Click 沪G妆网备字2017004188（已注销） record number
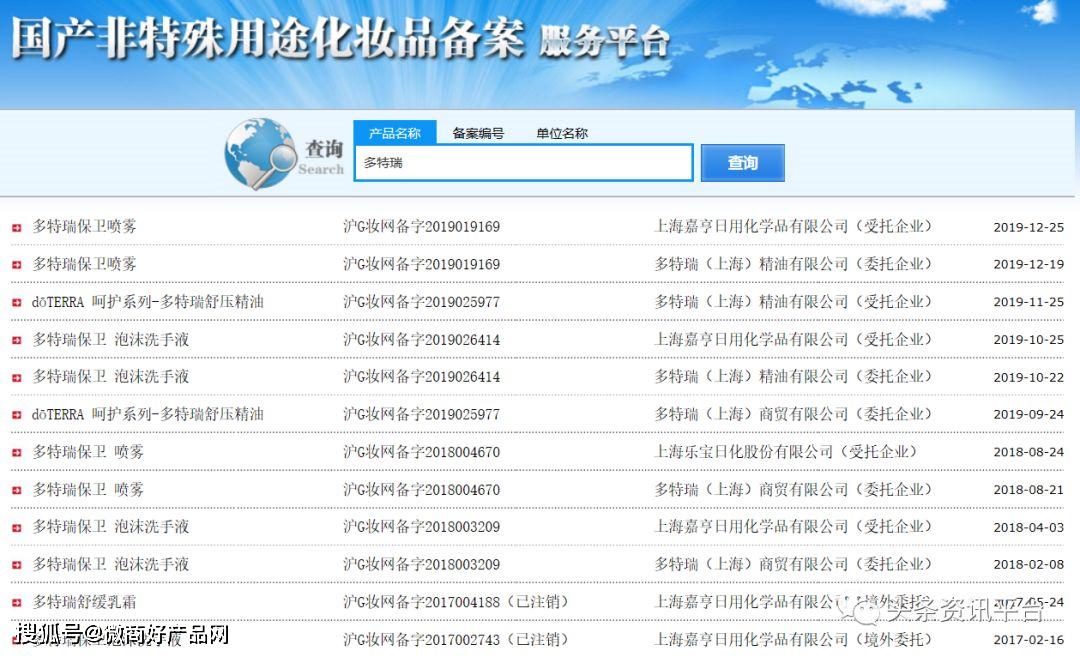1080x657 pixels. tap(457, 602)
